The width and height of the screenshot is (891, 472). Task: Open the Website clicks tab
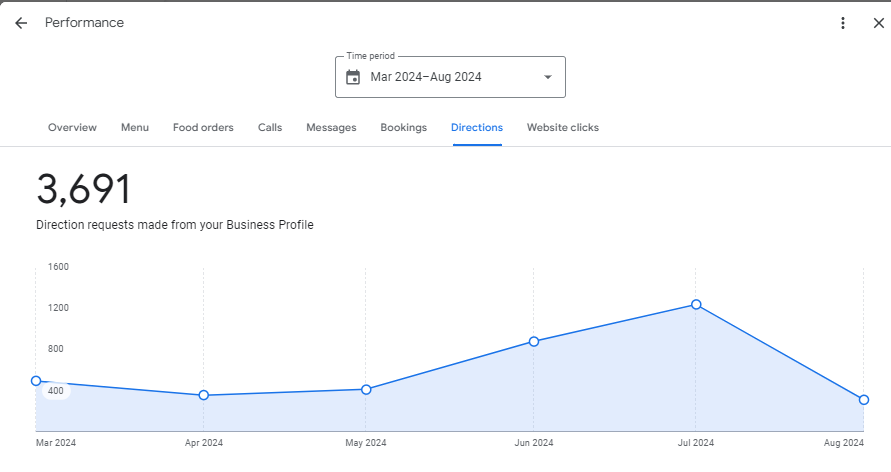pos(563,128)
